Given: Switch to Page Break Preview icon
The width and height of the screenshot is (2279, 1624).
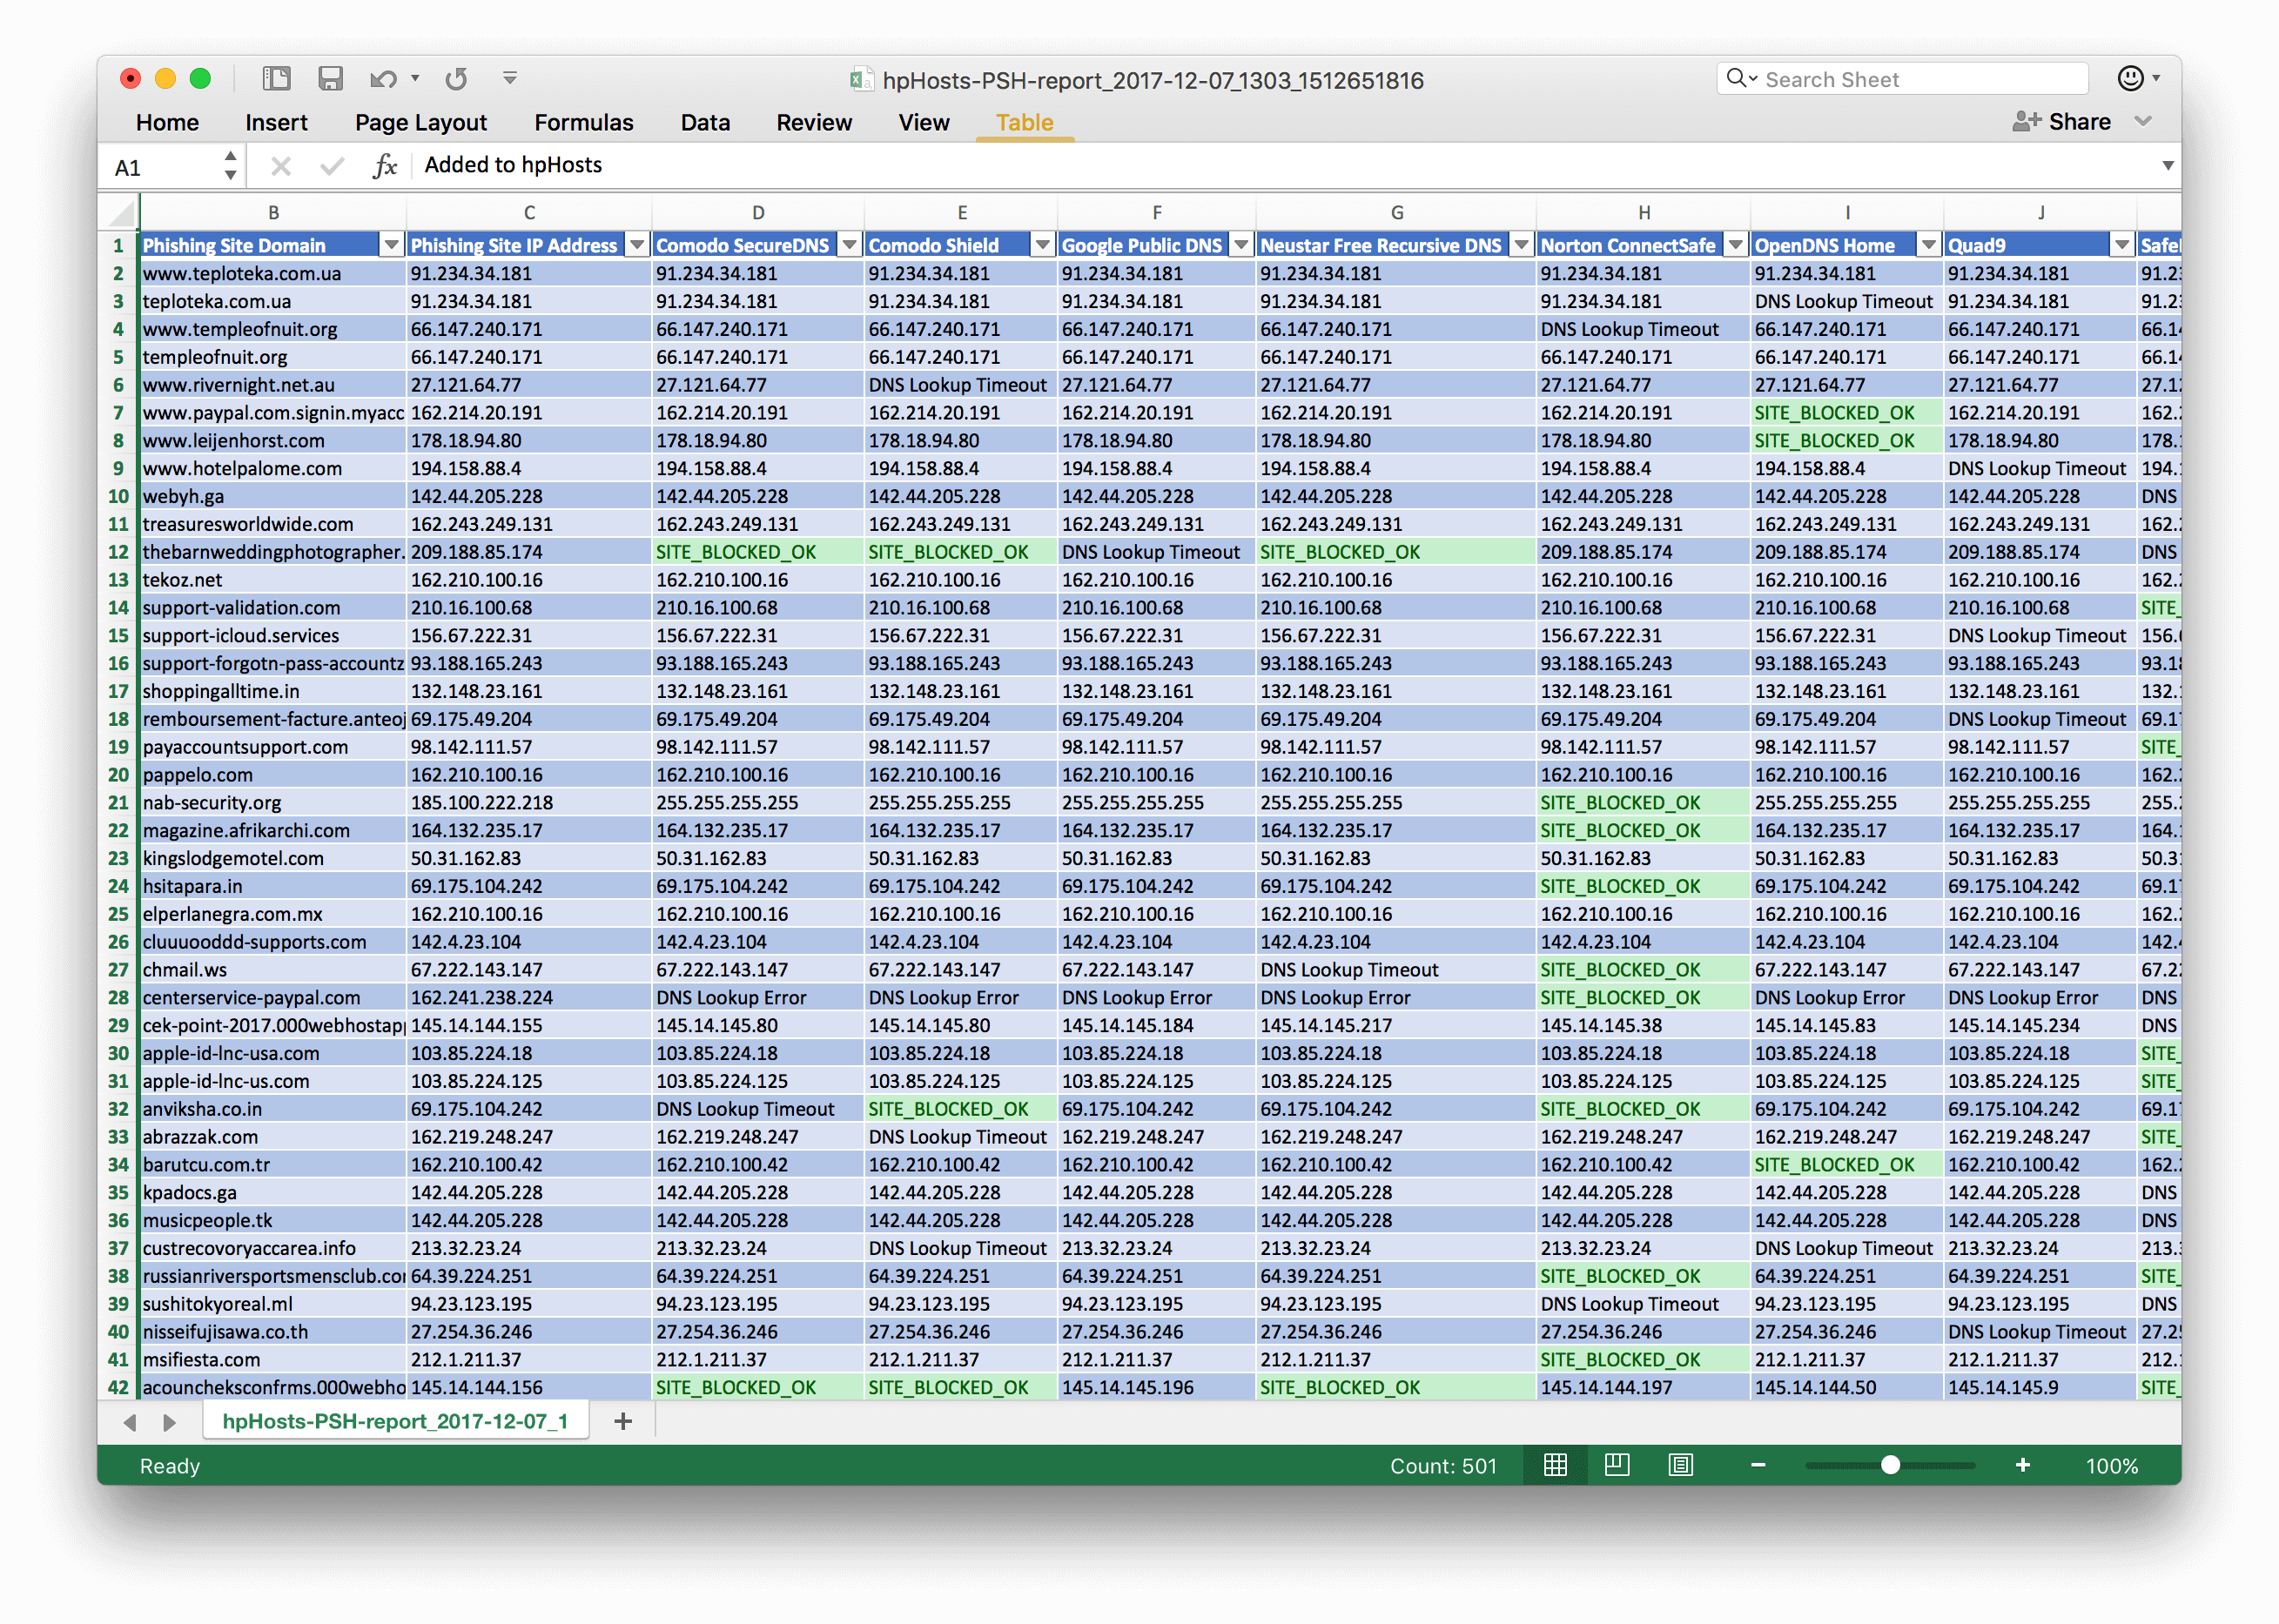Looking at the screenshot, I should pyautogui.click(x=1681, y=1466).
